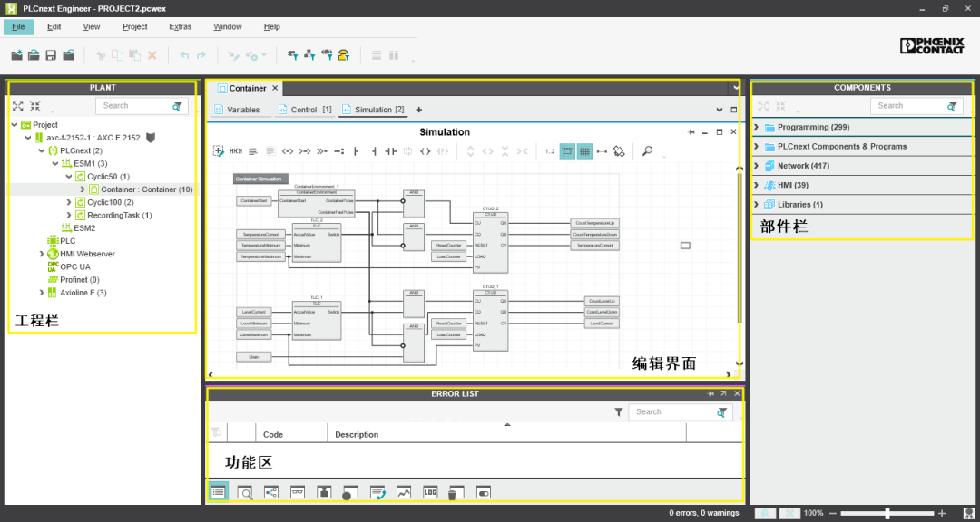Click the Redo arrow in main toolbar
The height and width of the screenshot is (522, 980).
[x=201, y=56]
